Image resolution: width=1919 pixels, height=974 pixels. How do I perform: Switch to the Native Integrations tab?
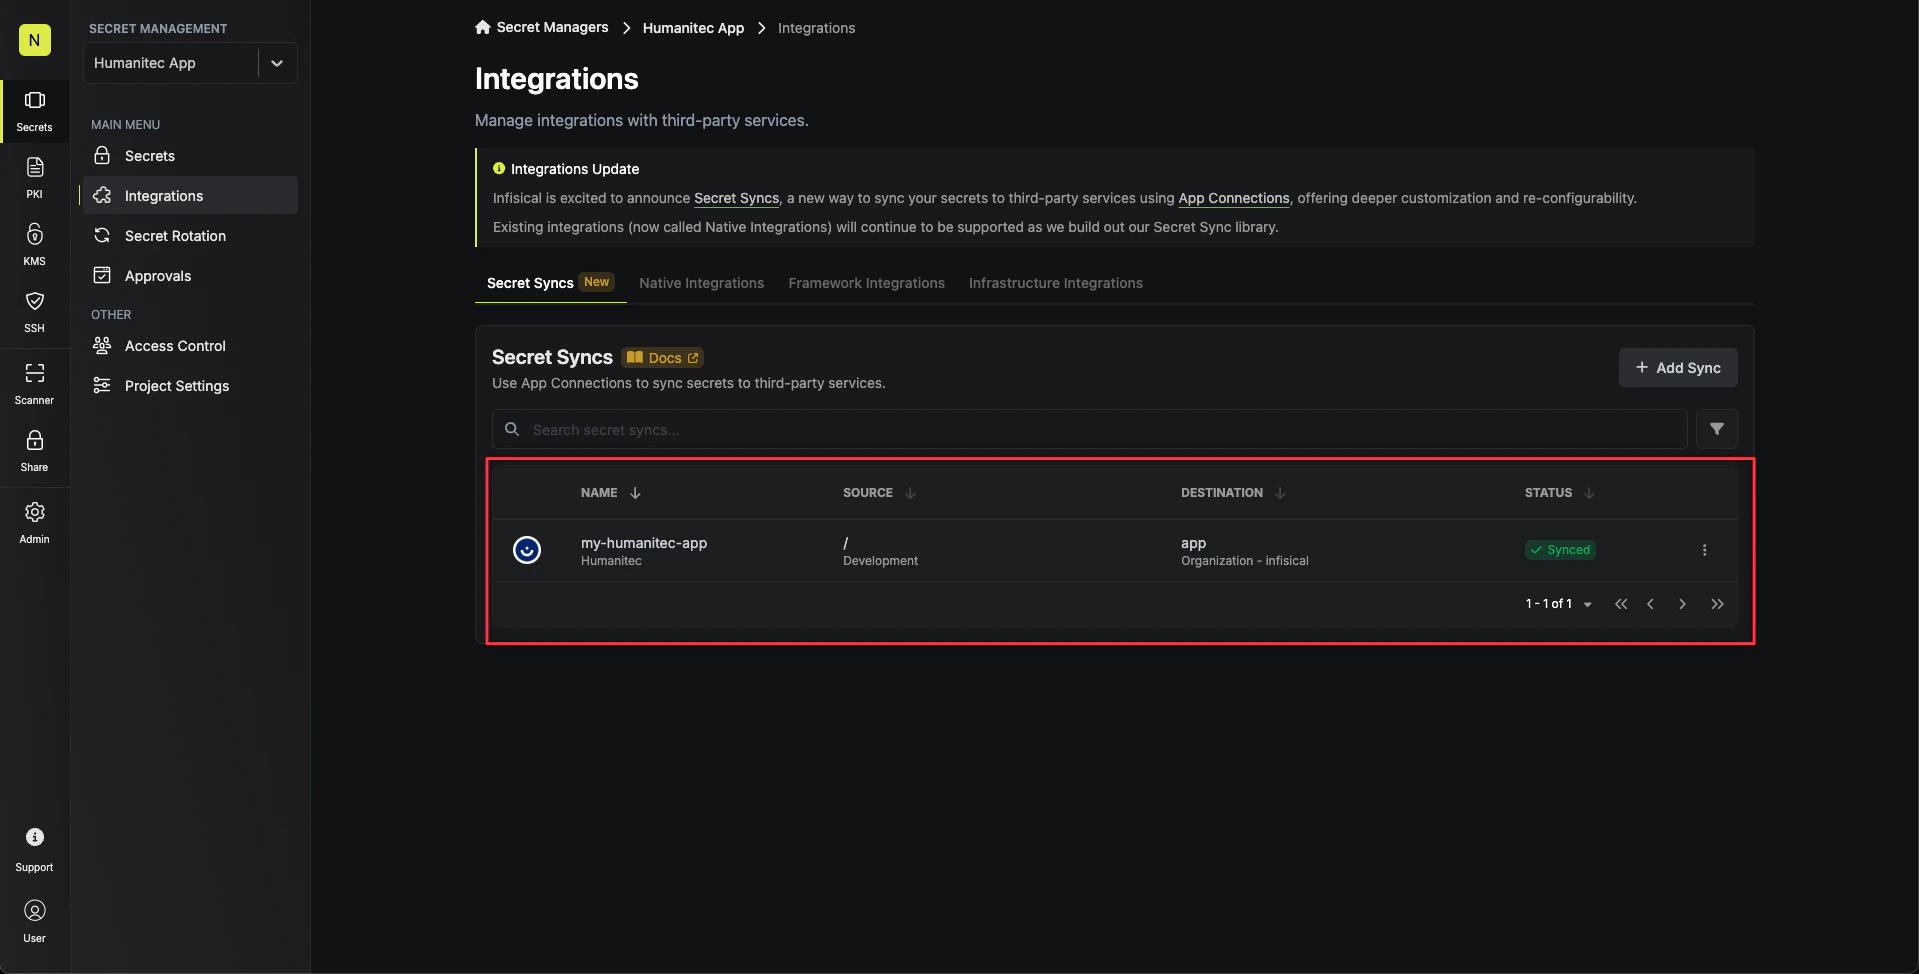(701, 283)
